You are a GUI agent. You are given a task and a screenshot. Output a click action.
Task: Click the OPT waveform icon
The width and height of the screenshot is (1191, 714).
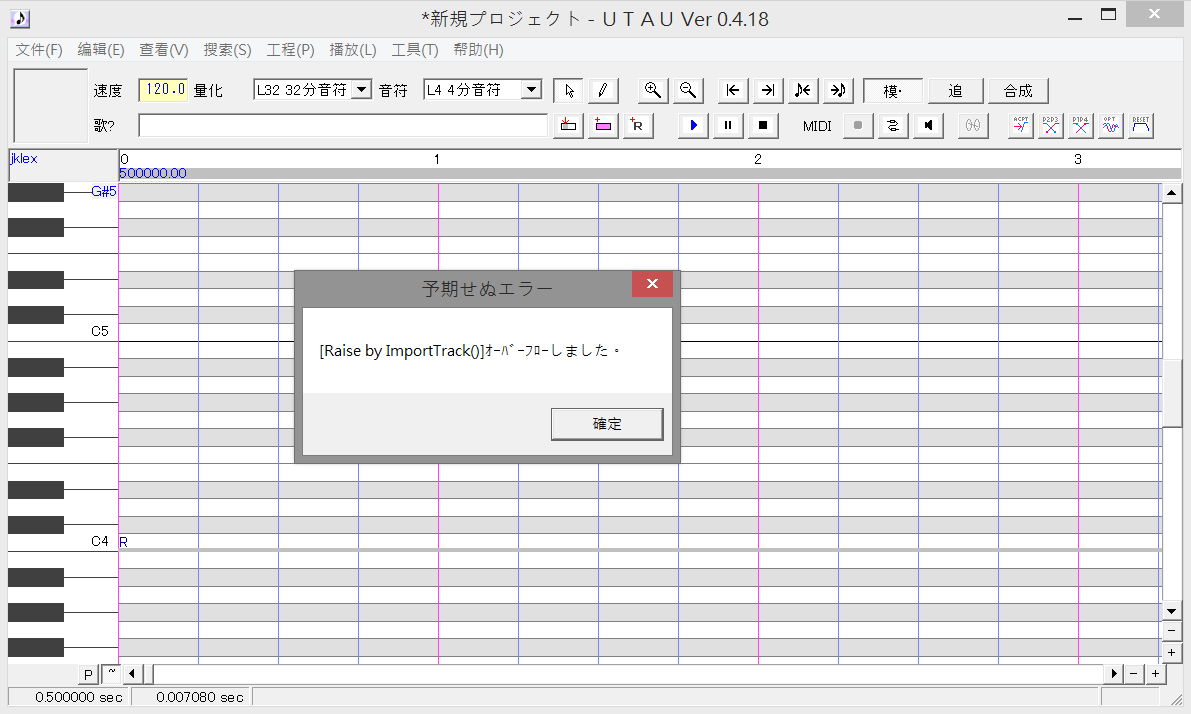1110,125
